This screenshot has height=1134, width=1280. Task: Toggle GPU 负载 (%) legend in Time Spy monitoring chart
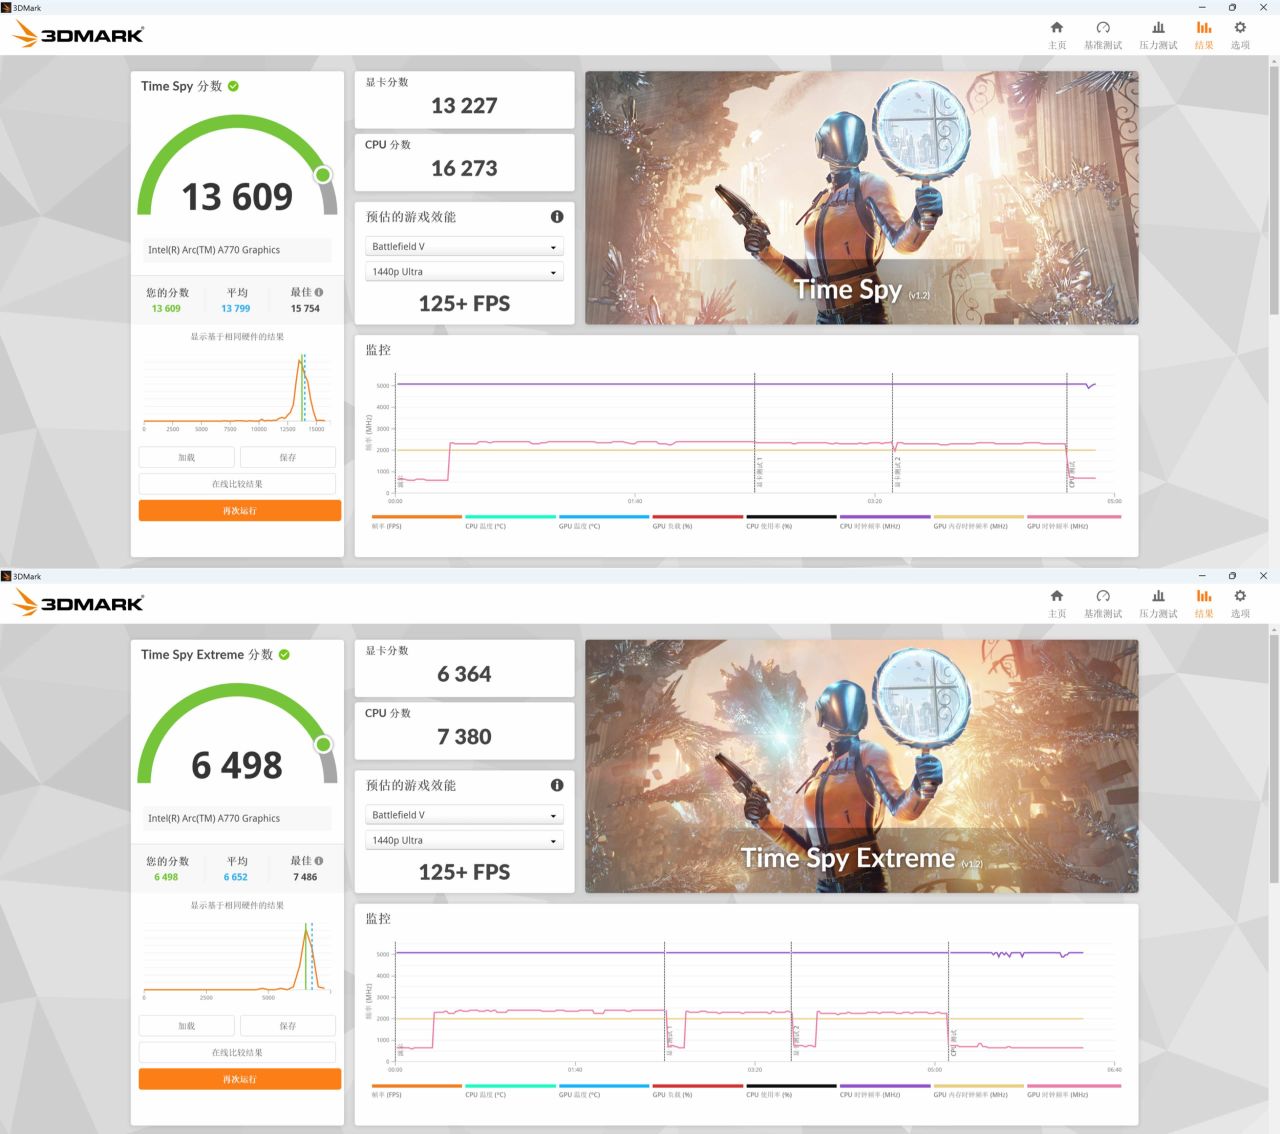coord(698,522)
